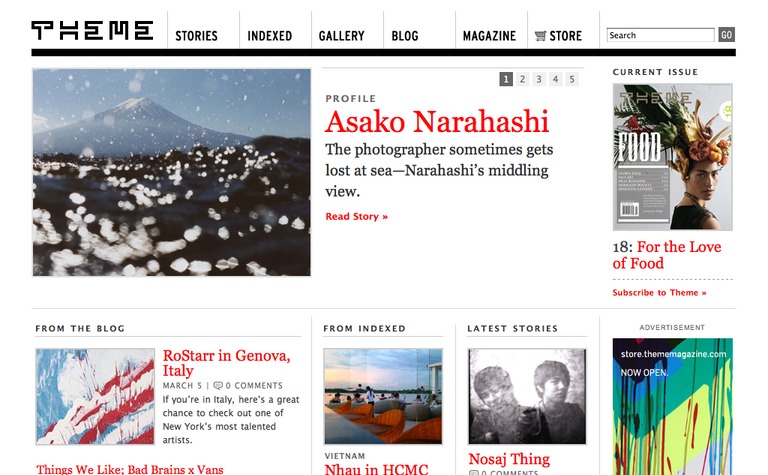The width and height of the screenshot is (768, 475).
Task: Click the GO search button
Action: click(x=726, y=35)
